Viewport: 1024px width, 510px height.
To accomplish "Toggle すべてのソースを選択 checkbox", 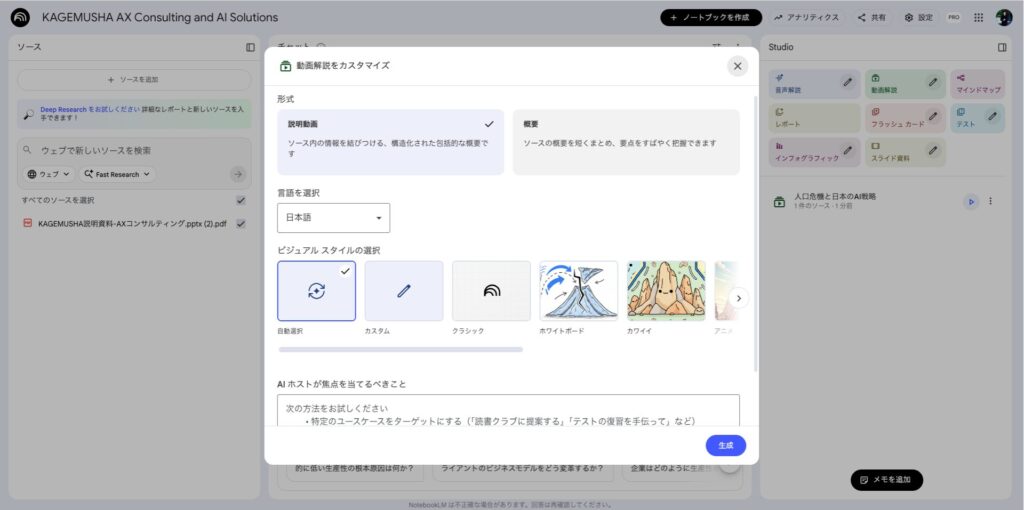I will click(240, 200).
